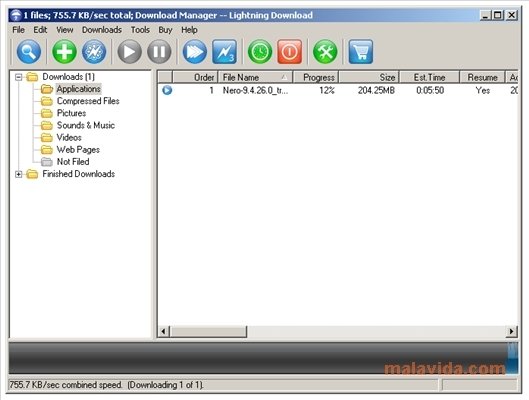This screenshot has height=400, width=529.
Task: Click the green clock scheduler icon
Action: 260,52
